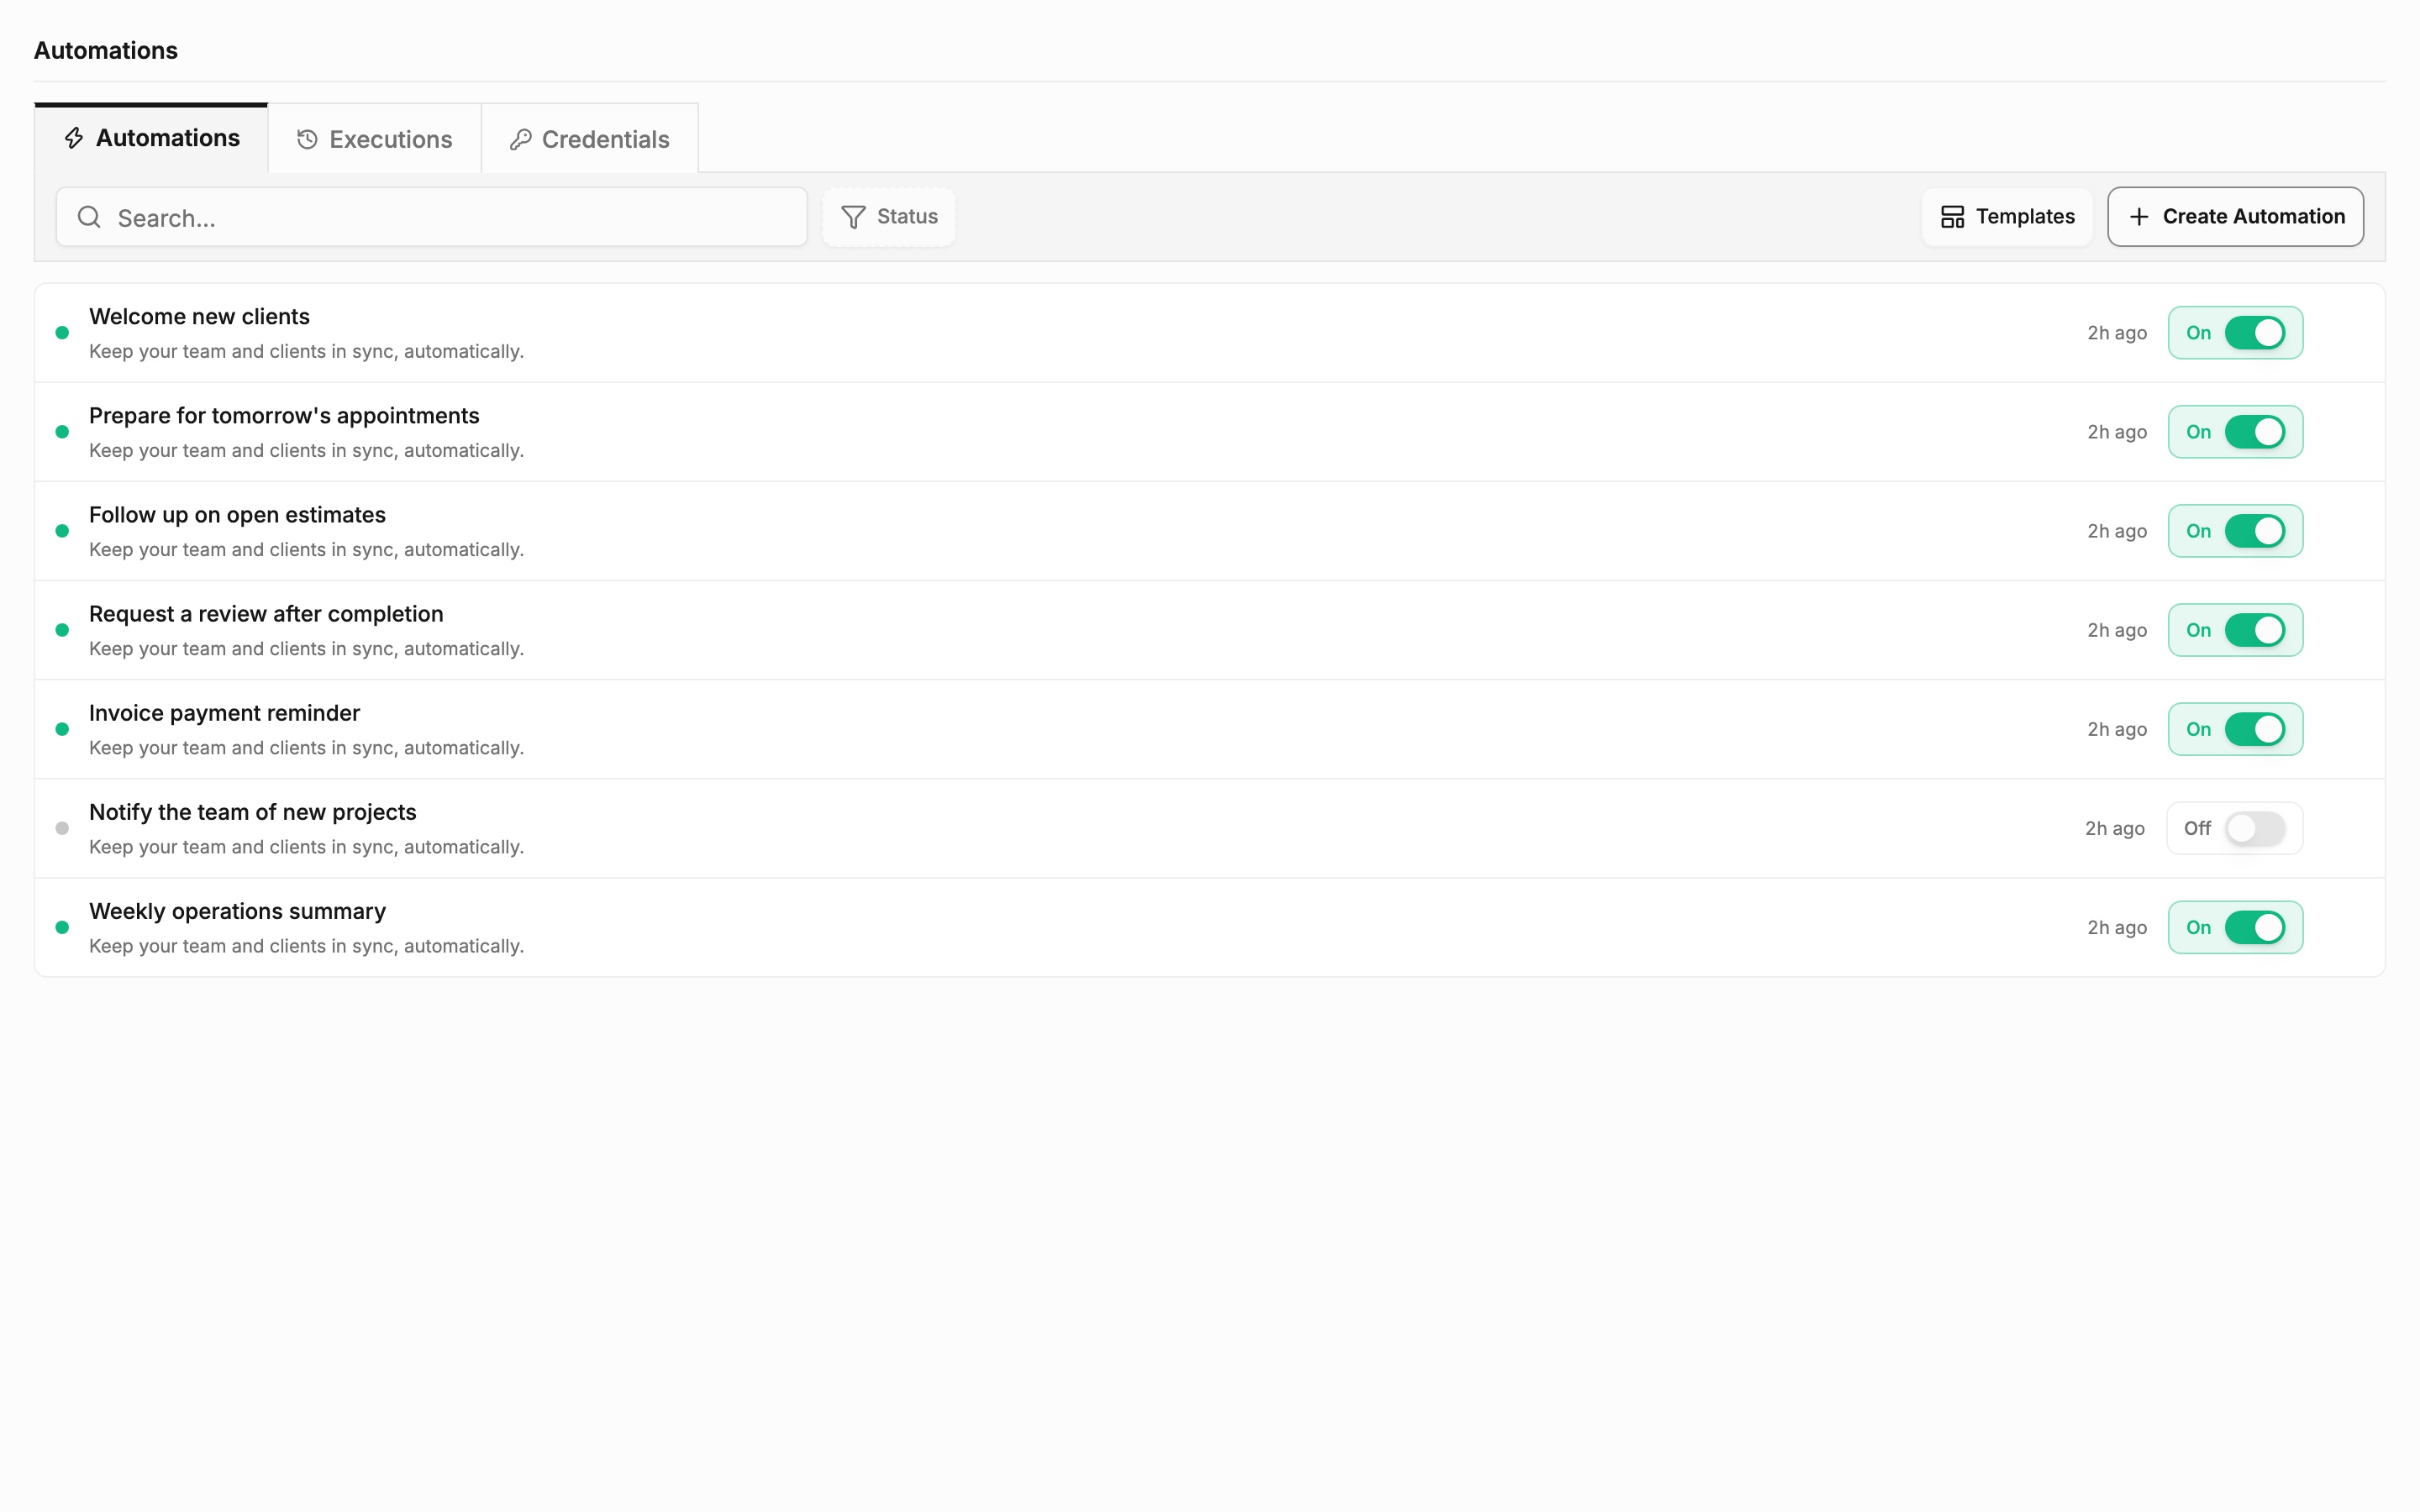
Task: Click the history clock icon on Executions tab
Action: tap(307, 140)
